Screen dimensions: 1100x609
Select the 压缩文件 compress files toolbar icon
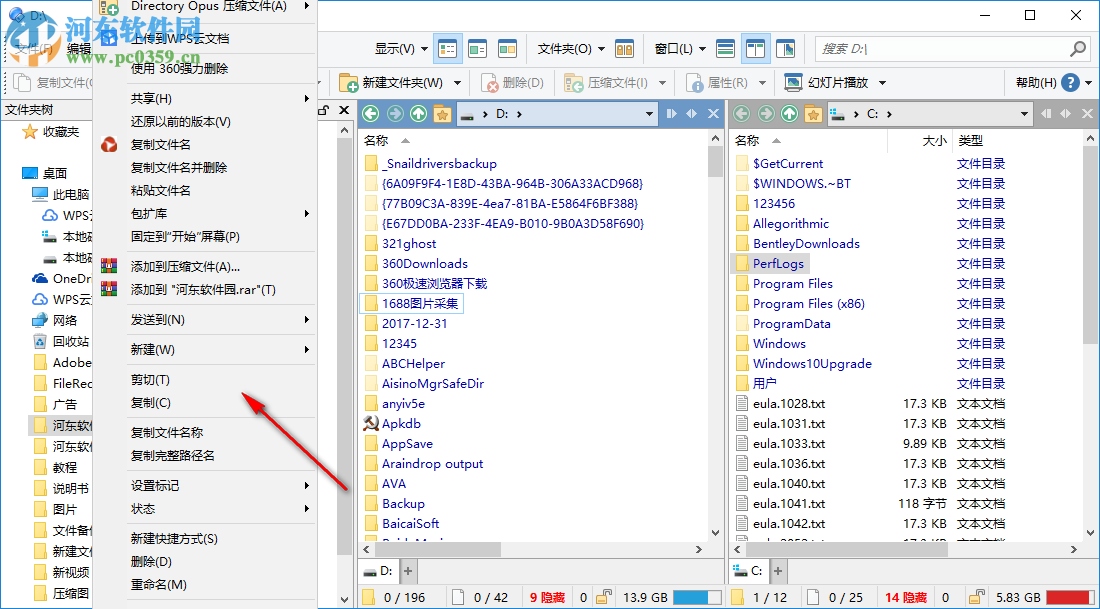[x=575, y=81]
